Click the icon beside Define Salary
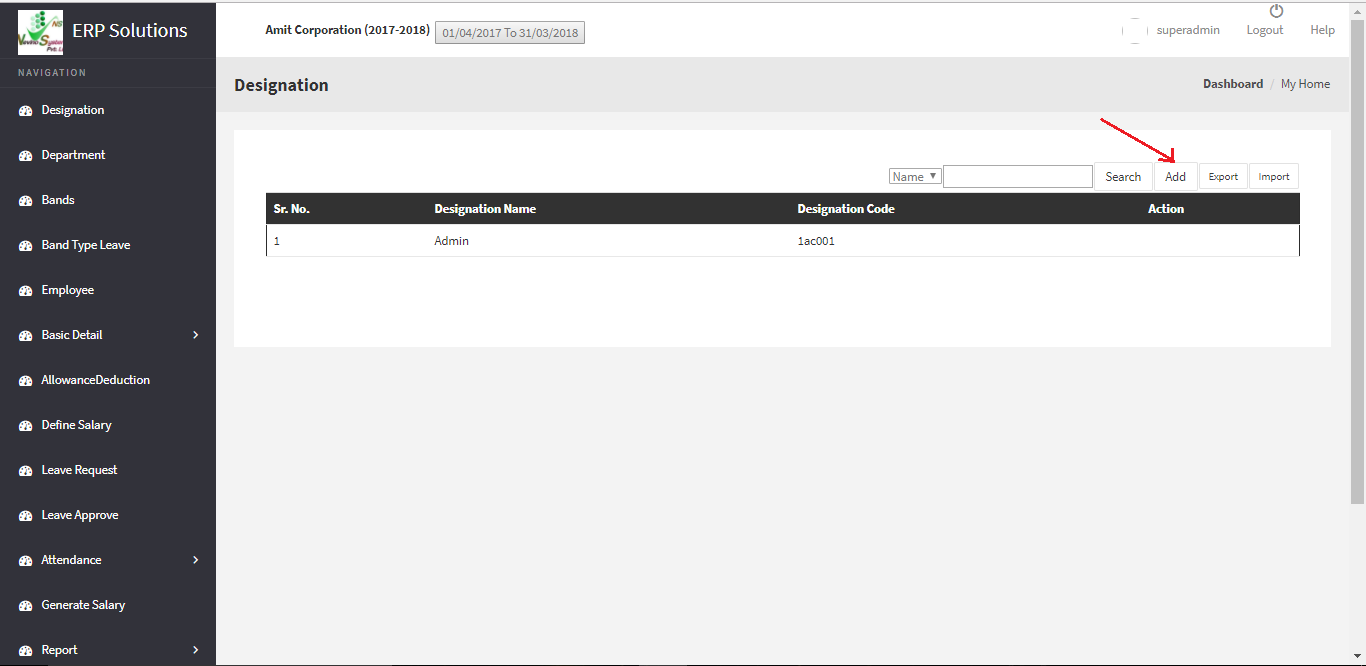The height and width of the screenshot is (666, 1366). (26, 426)
